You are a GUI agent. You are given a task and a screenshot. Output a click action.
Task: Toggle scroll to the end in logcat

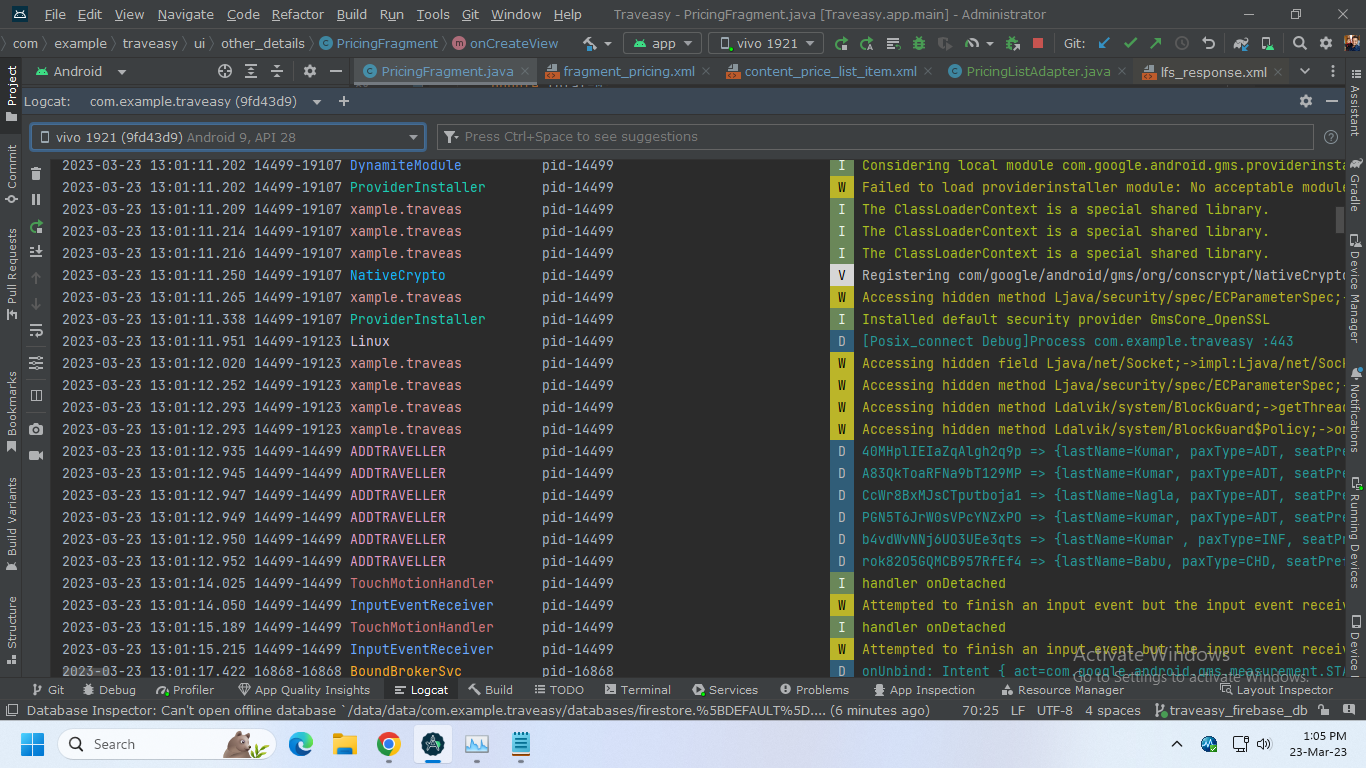coord(36,252)
